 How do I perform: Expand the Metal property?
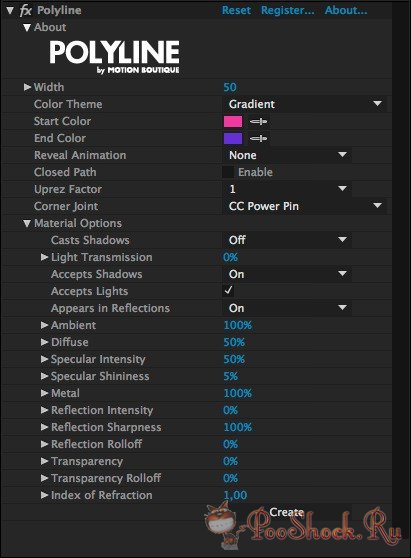pos(44,393)
